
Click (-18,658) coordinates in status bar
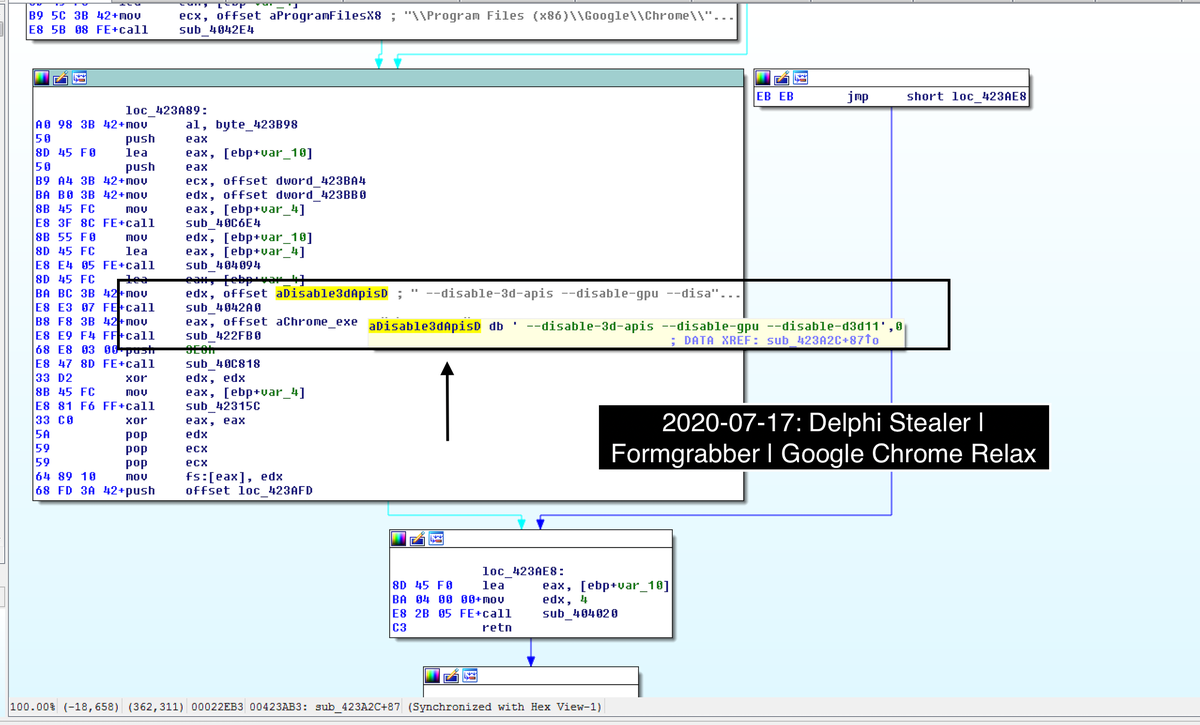[92, 707]
